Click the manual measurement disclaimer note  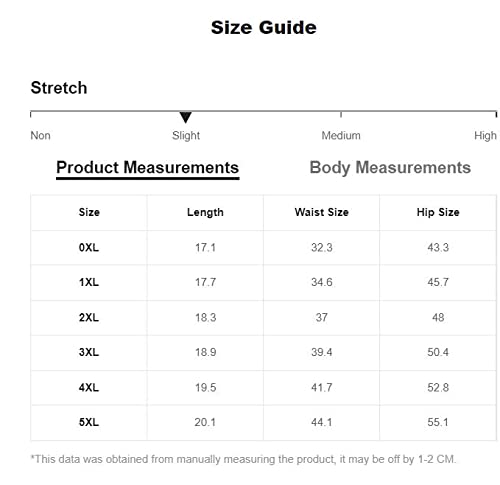(243, 459)
